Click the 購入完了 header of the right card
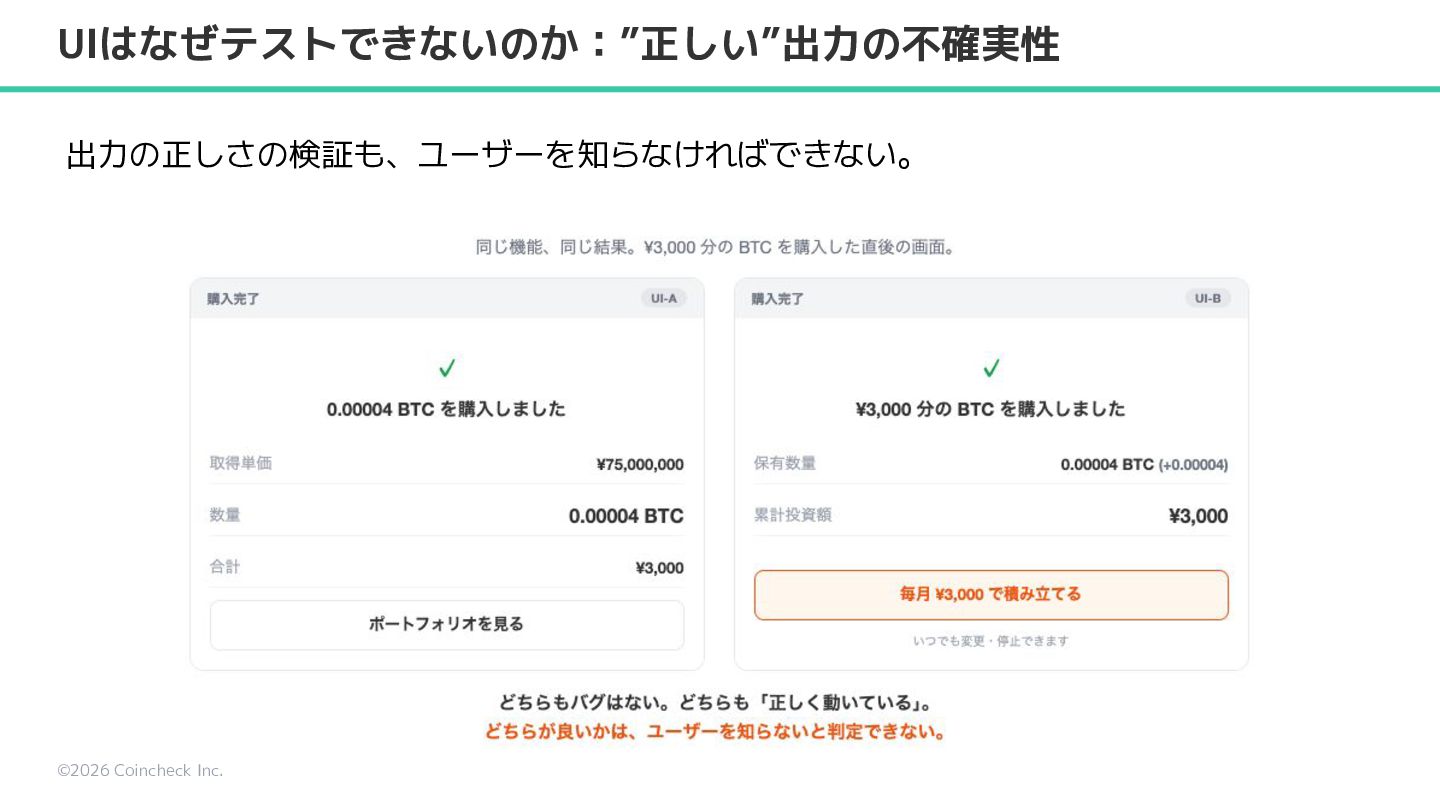 777,299
